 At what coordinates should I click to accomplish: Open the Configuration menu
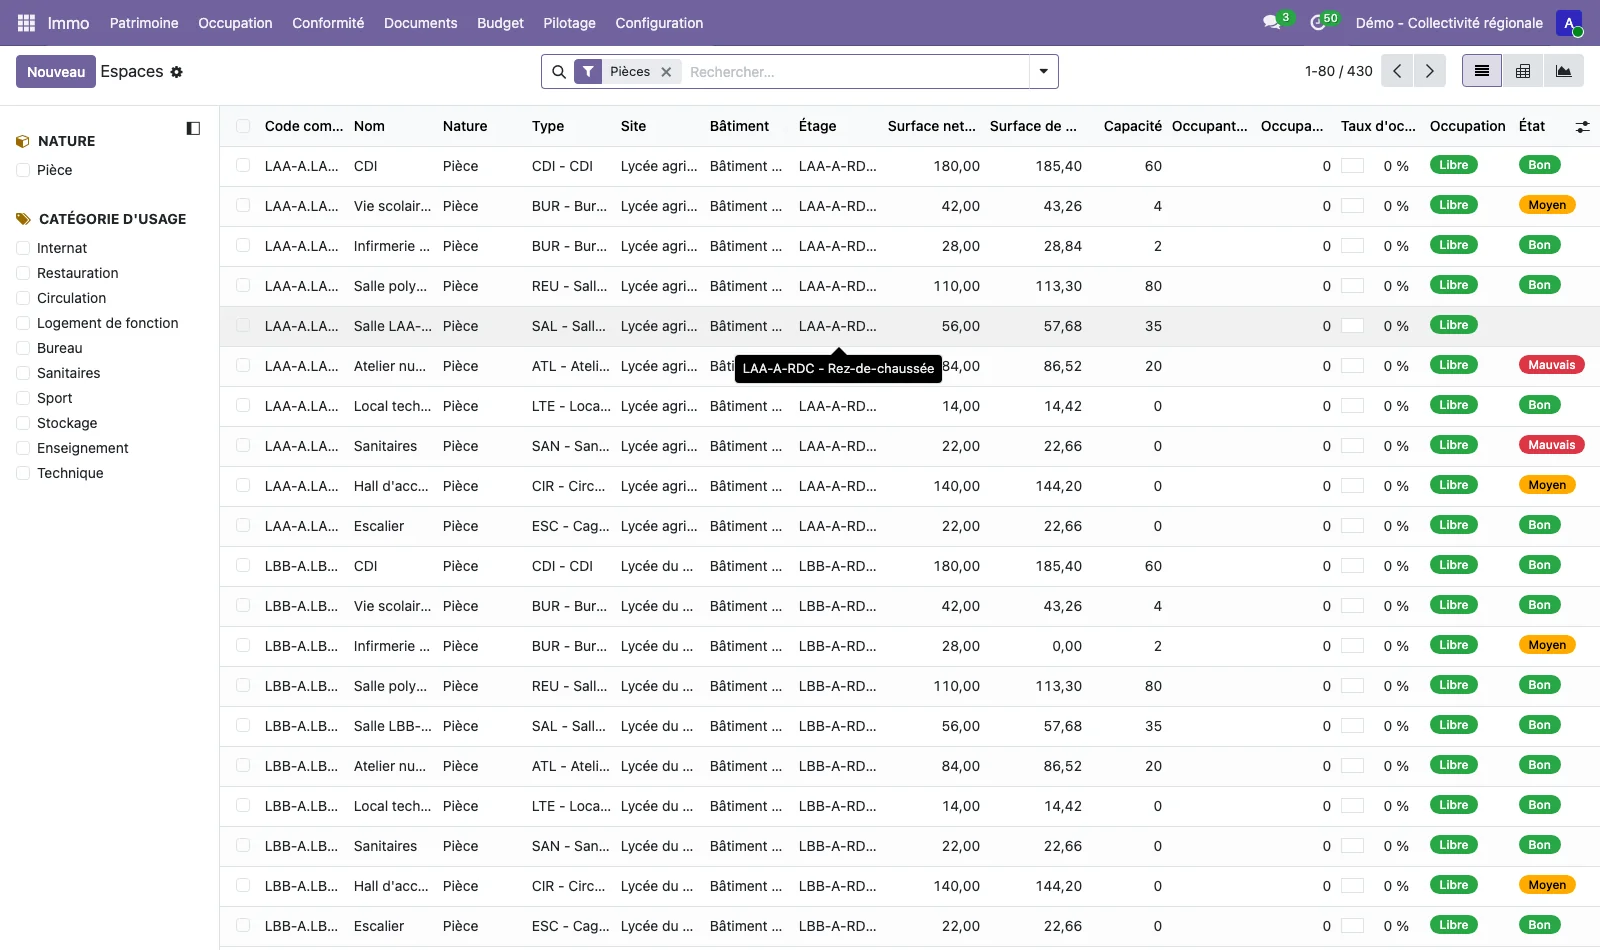(659, 23)
